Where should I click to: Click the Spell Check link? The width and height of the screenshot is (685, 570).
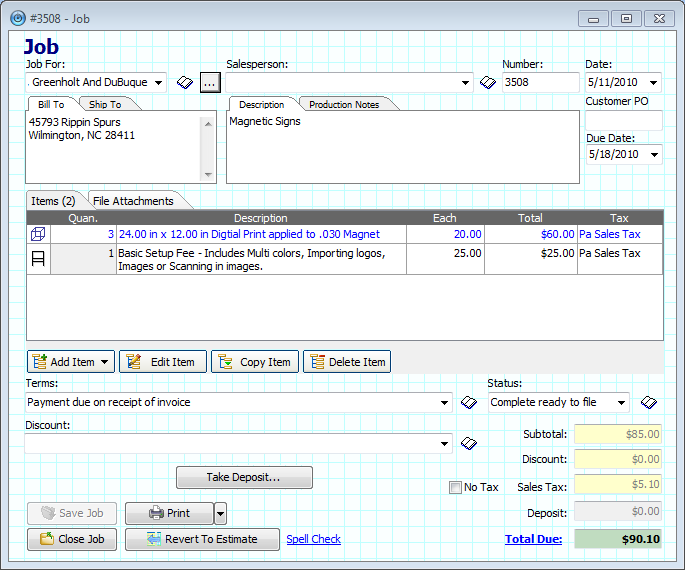313,539
